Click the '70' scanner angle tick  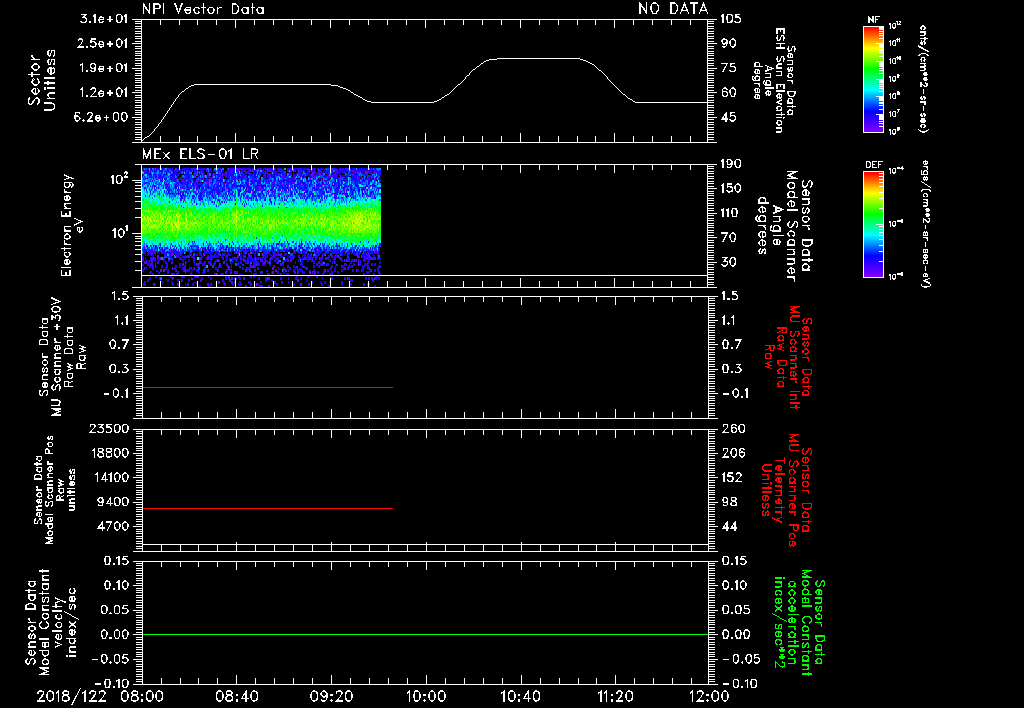(729, 238)
